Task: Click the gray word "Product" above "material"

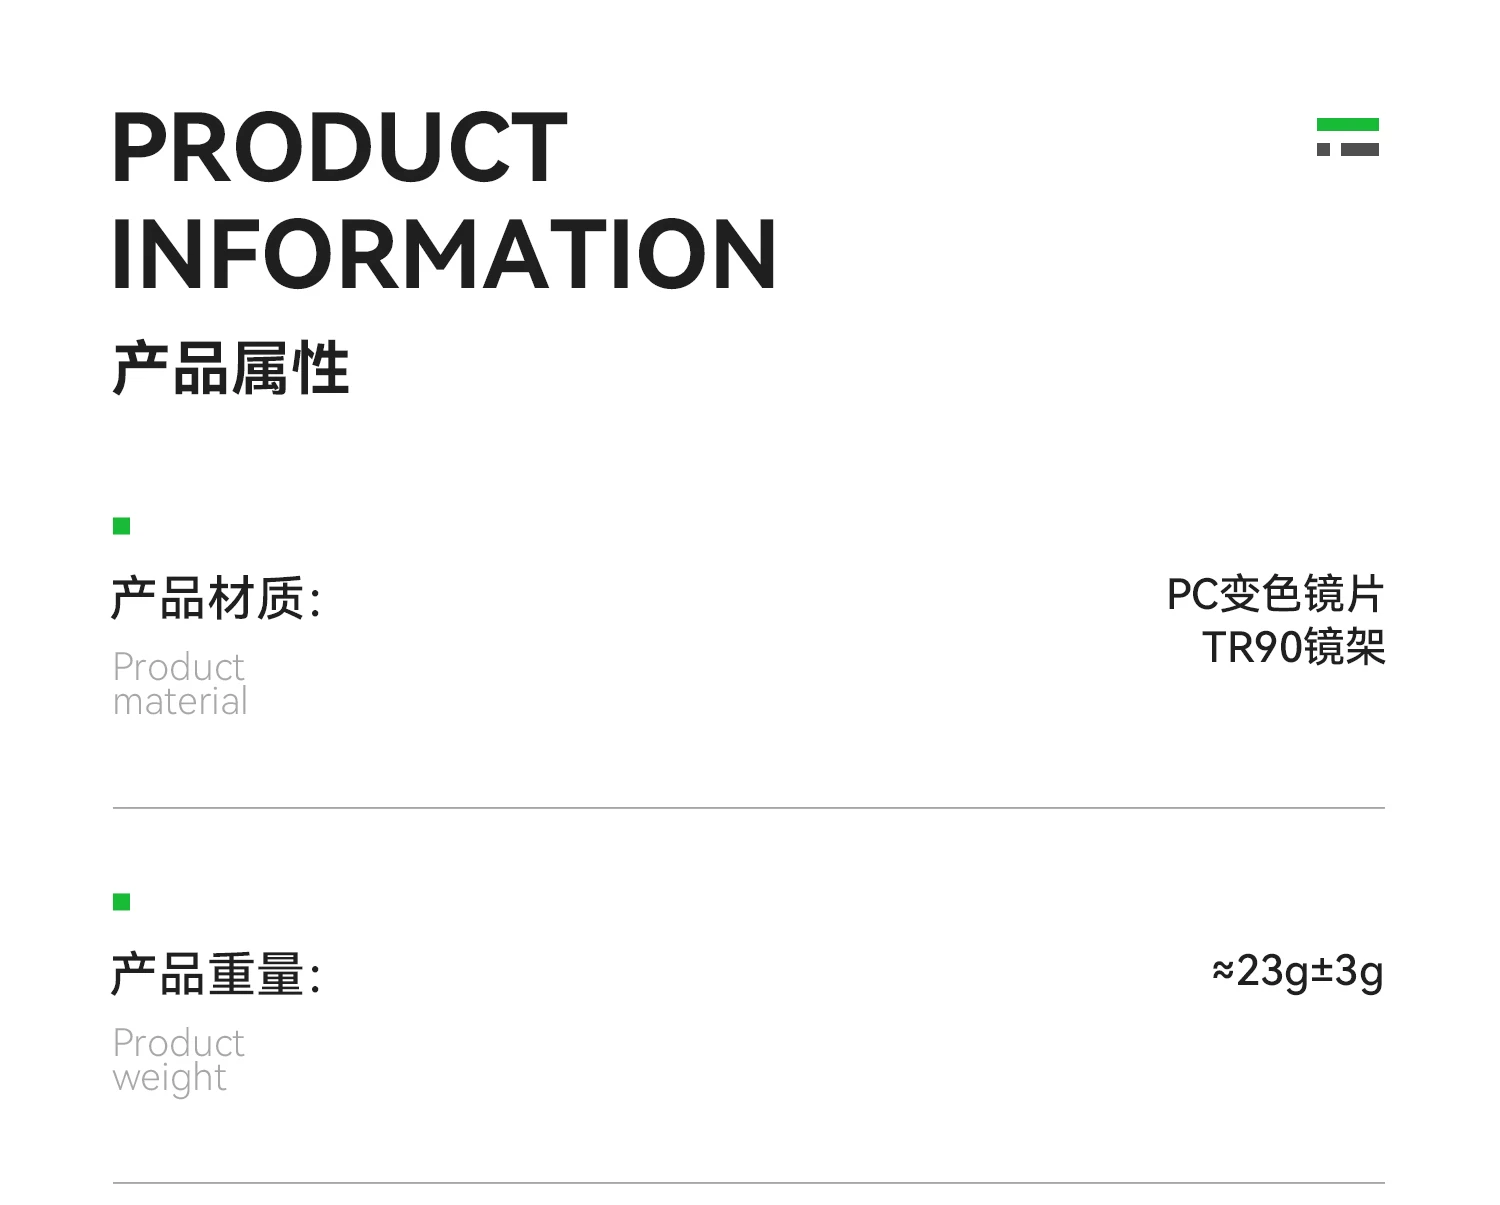Action: (x=178, y=667)
